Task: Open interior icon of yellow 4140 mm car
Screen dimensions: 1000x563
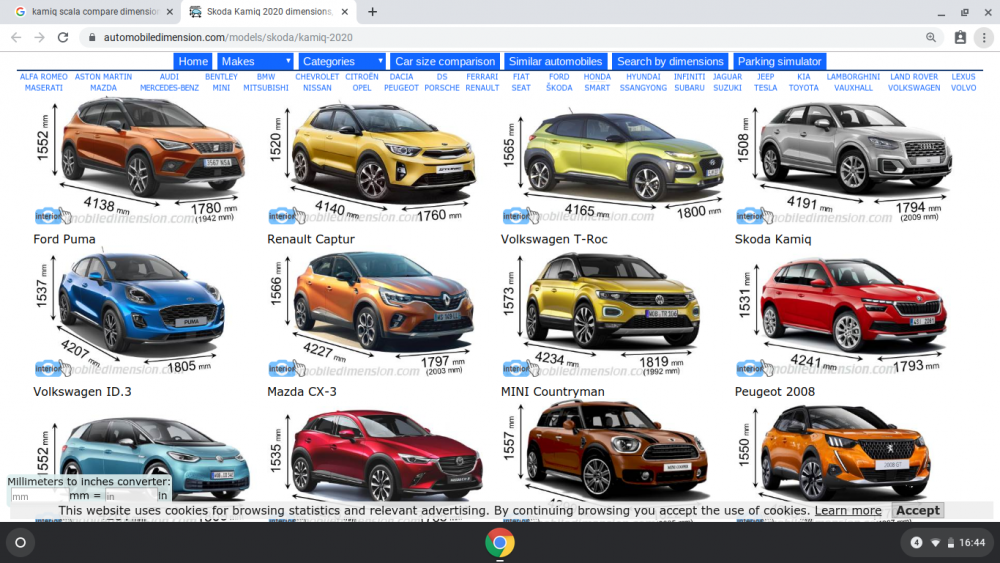Action: (x=286, y=216)
